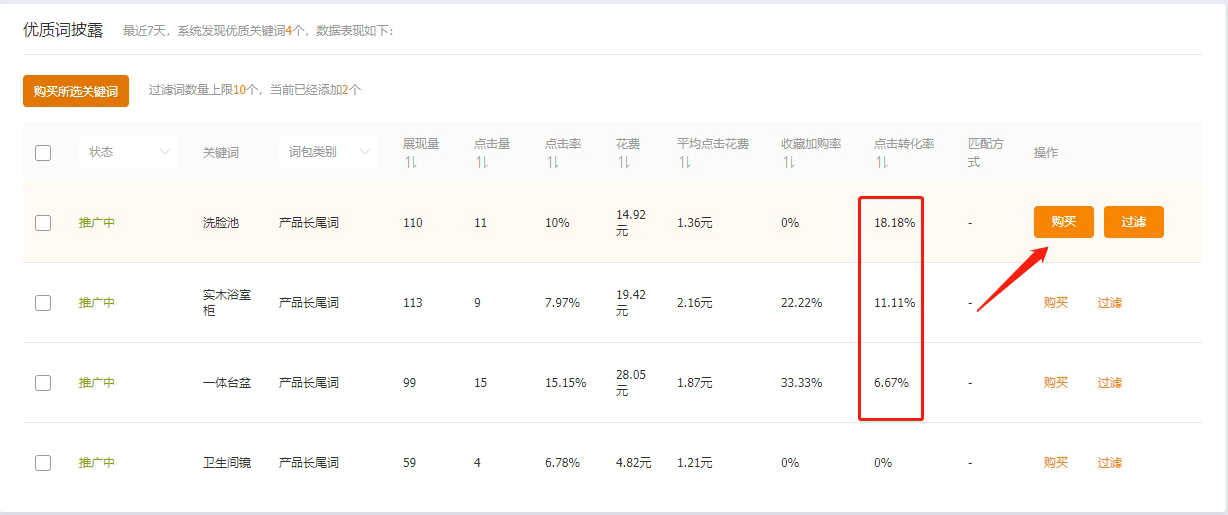This screenshot has height=515, width=1228.
Task: Sort by 点击转化率 using its sort icon
Action: (x=881, y=162)
